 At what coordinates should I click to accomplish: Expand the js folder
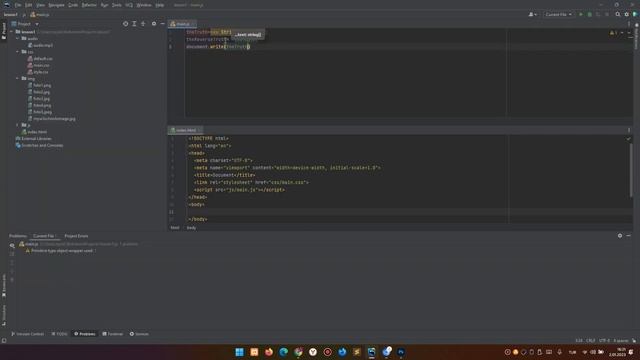pyautogui.click(x=18, y=125)
